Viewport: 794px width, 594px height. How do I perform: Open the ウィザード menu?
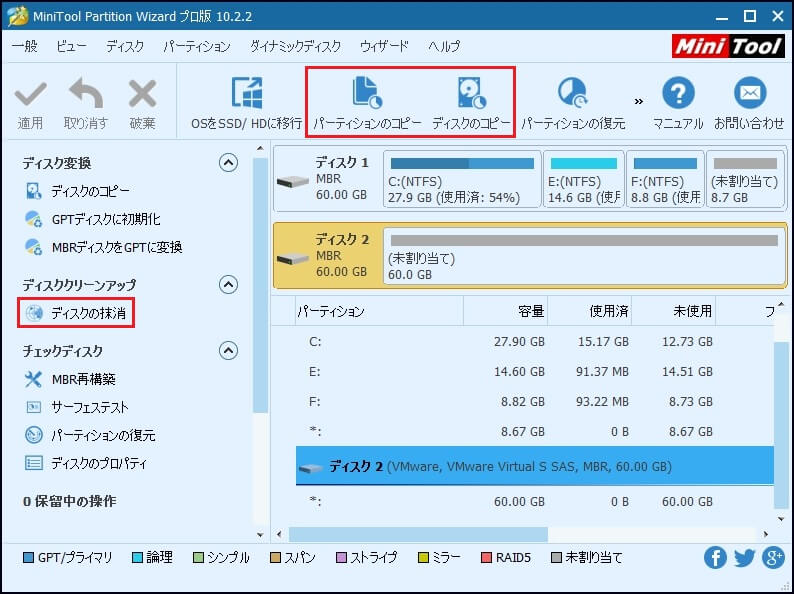point(384,46)
